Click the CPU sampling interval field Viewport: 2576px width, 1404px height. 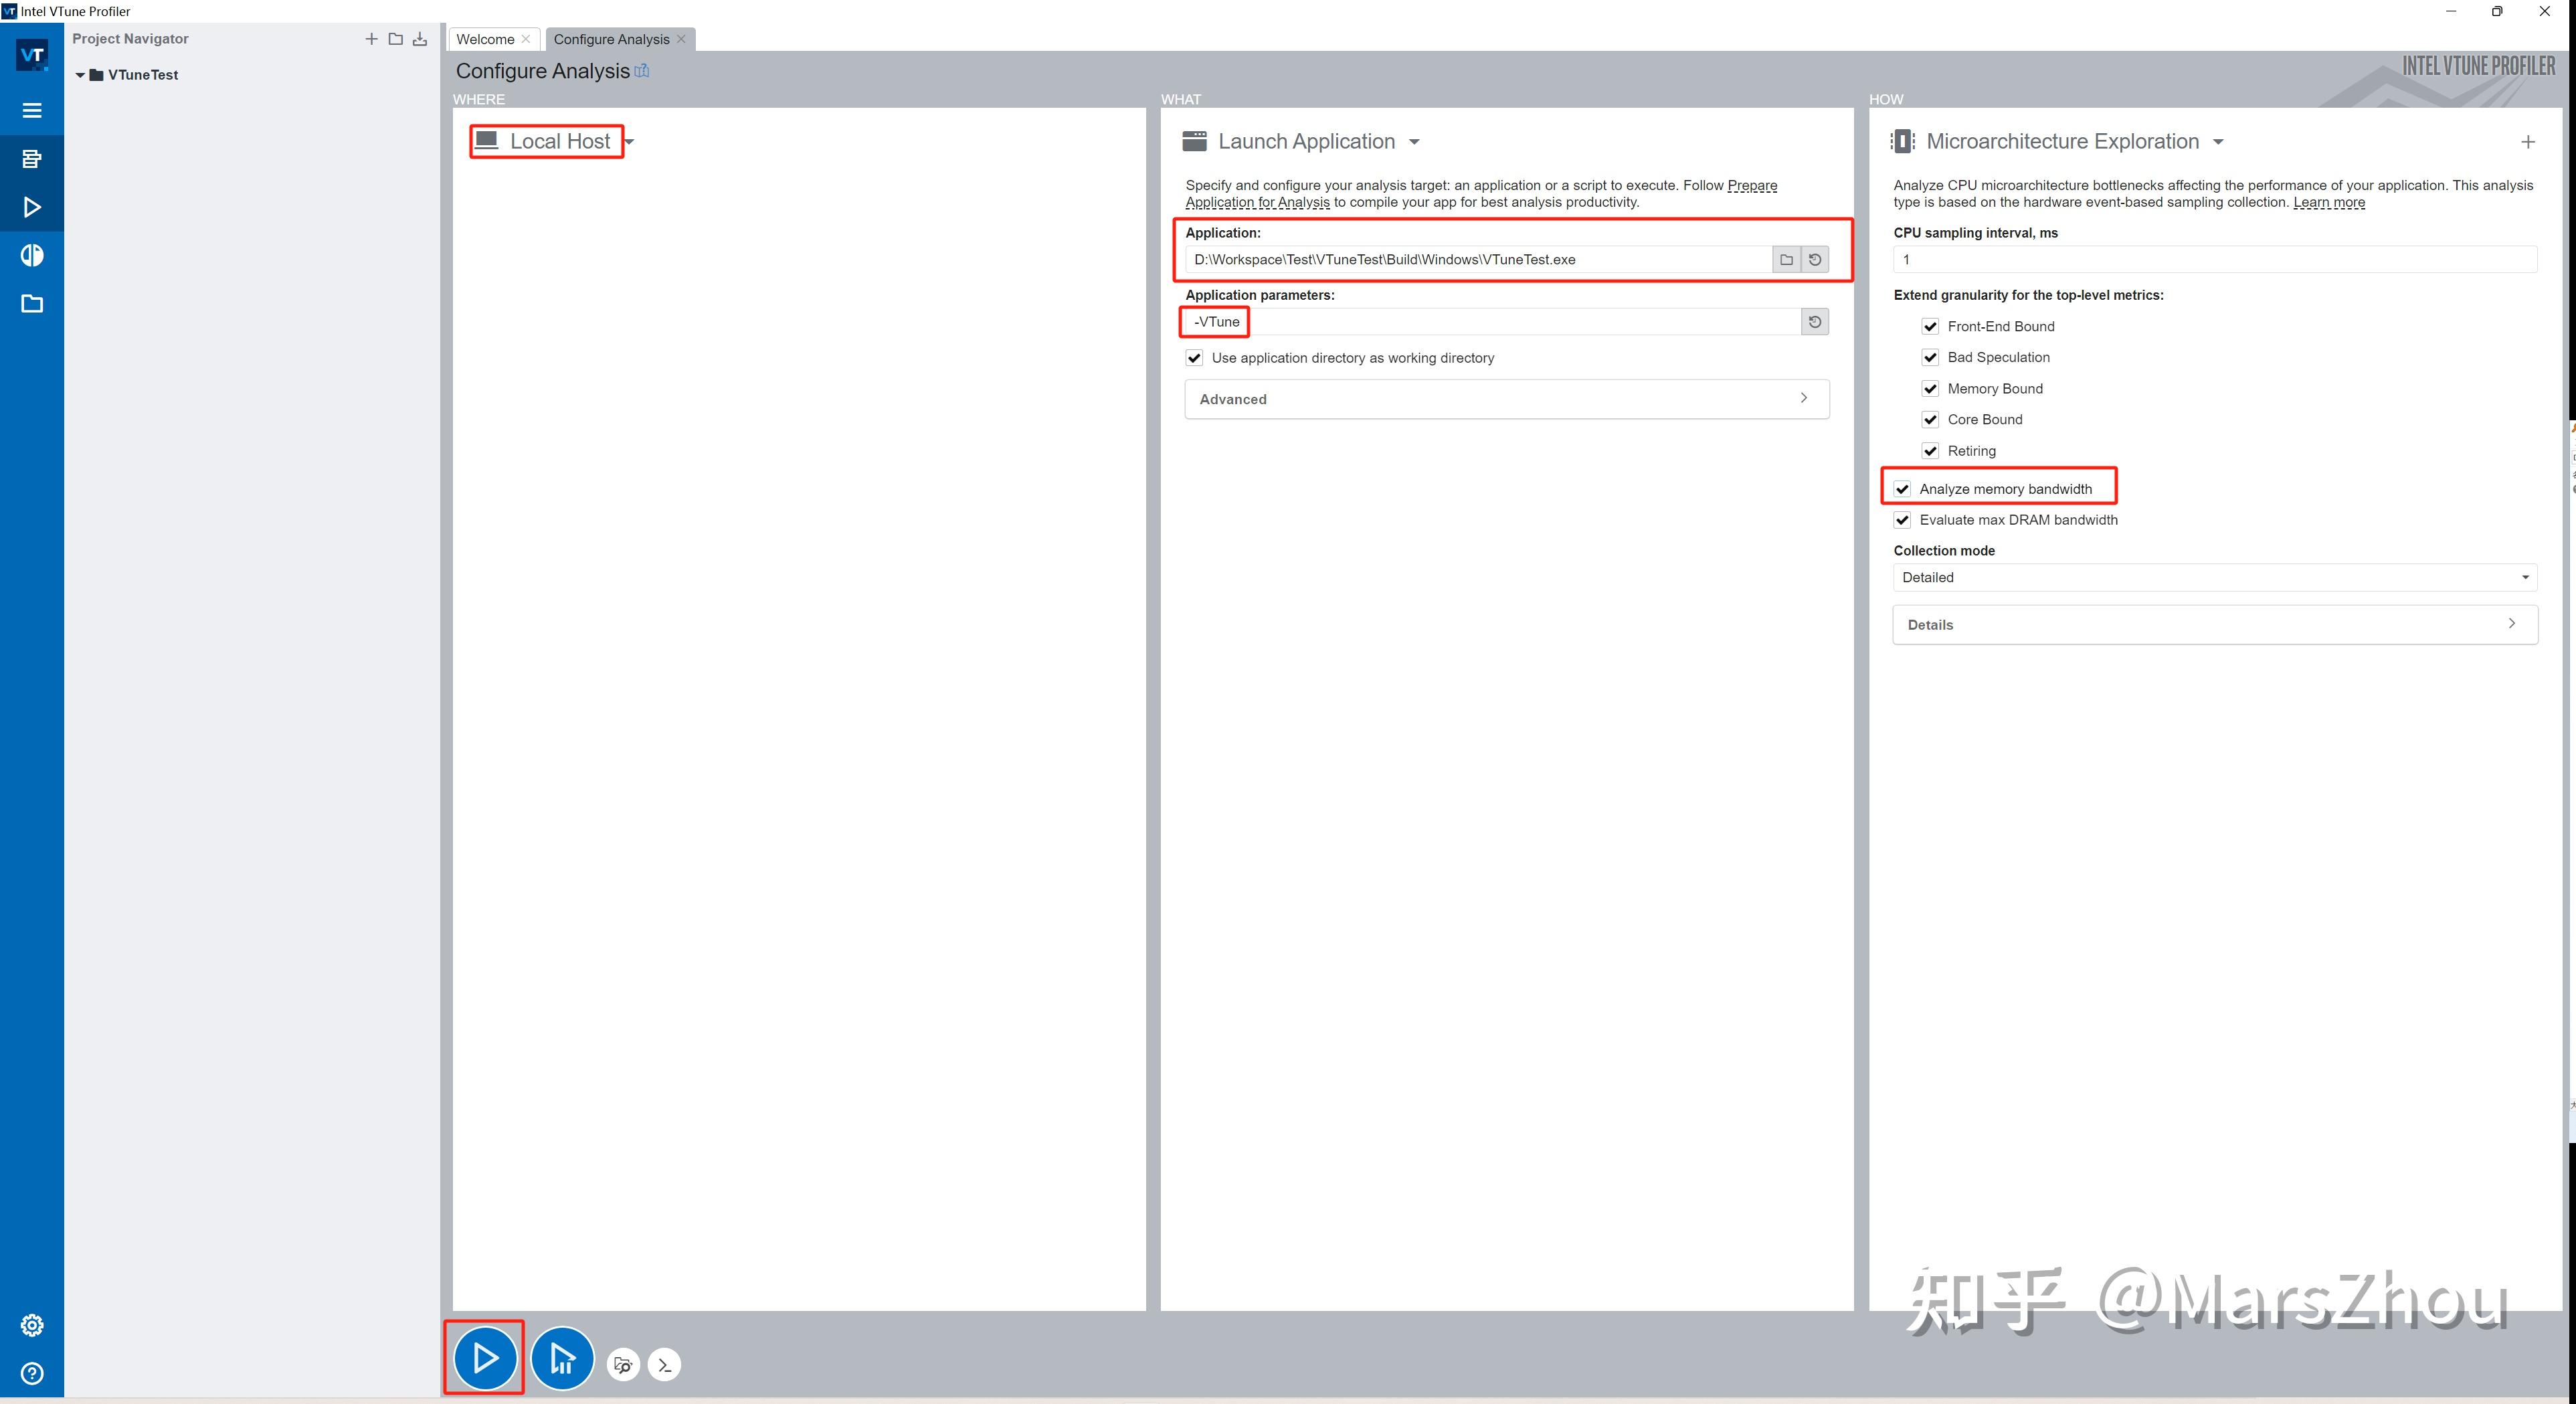2214,260
